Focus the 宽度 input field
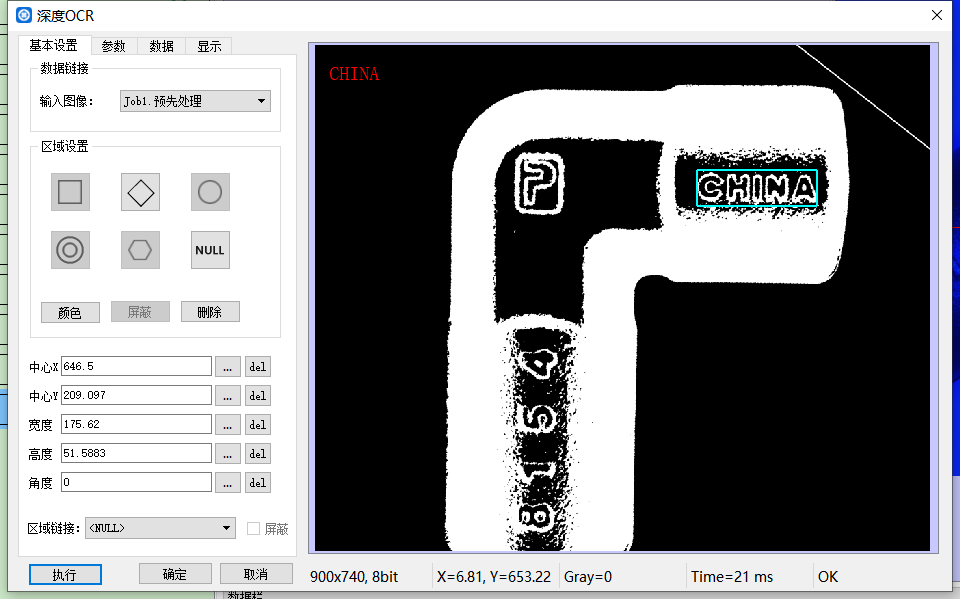 [x=137, y=424]
